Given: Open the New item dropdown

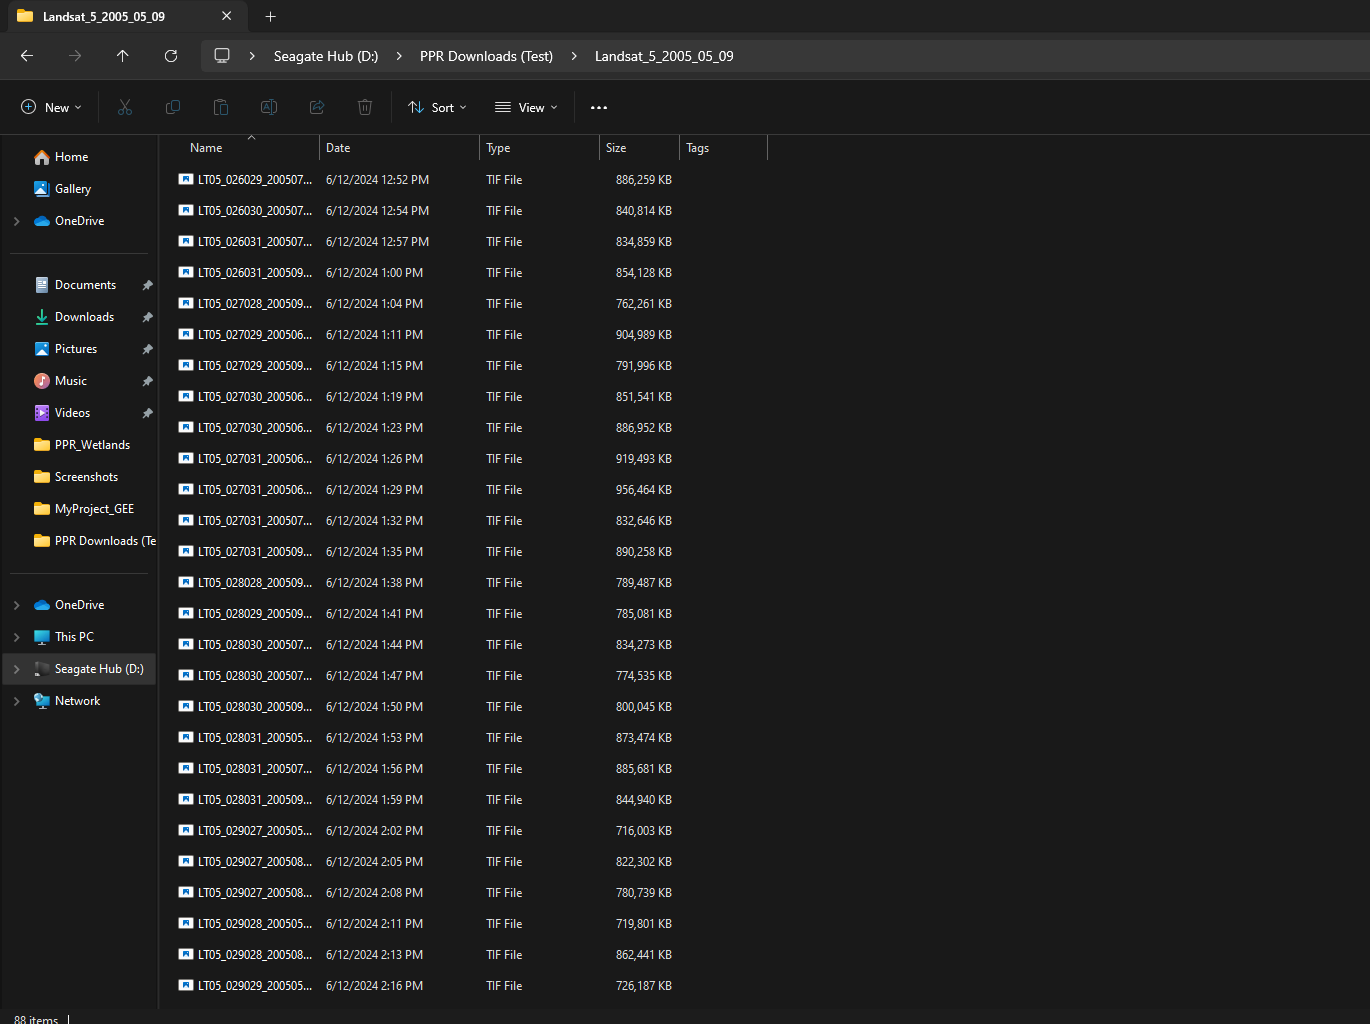Looking at the screenshot, I should (51, 107).
